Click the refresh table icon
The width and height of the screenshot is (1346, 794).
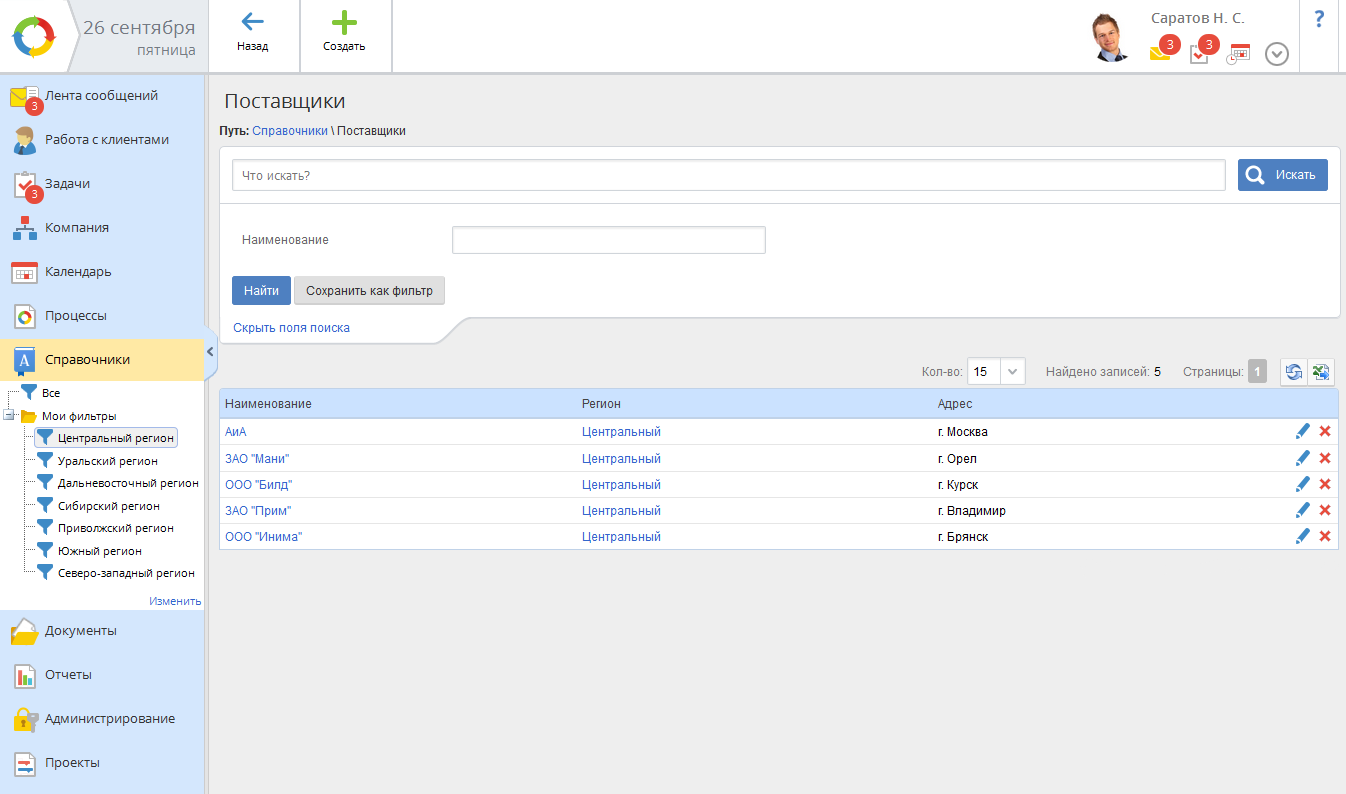tap(1294, 372)
